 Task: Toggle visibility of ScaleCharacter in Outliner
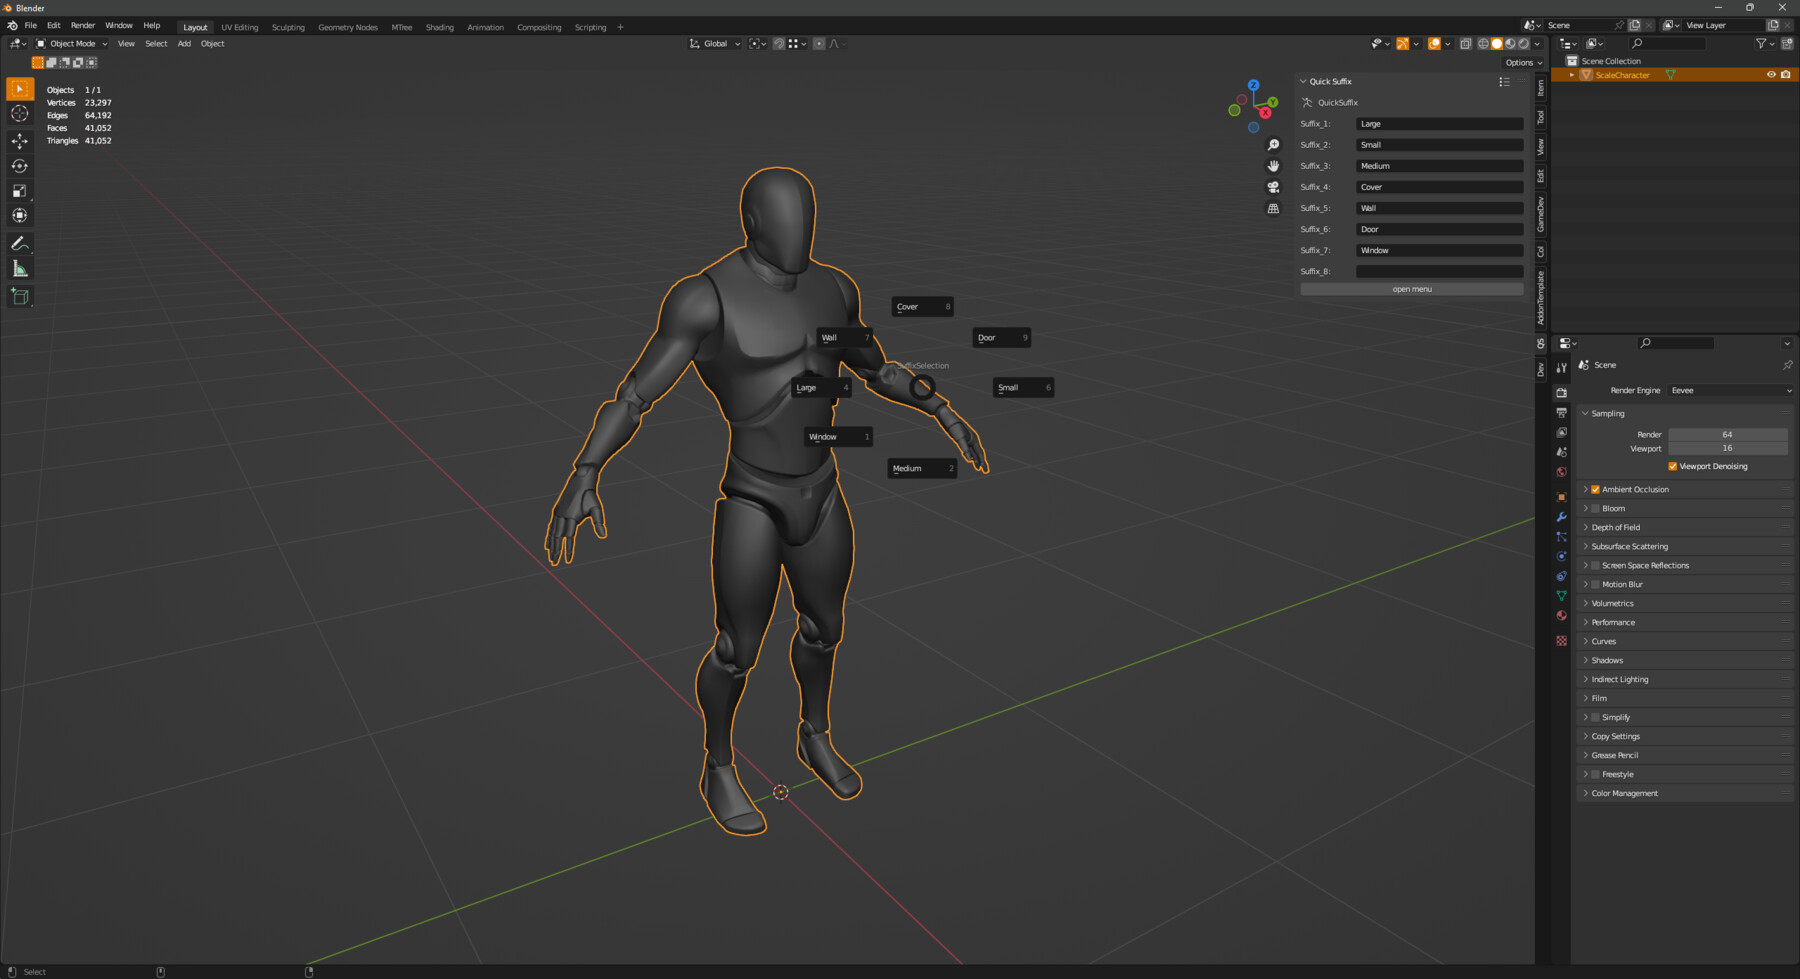click(x=1770, y=74)
